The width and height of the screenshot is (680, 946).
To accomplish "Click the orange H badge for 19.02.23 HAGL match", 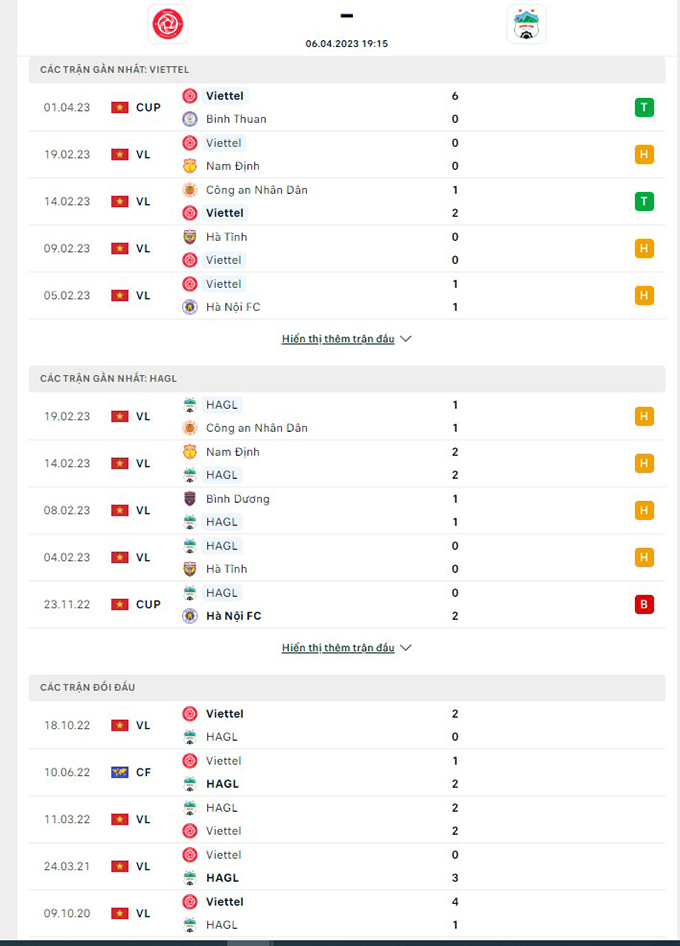I will tap(644, 416).
